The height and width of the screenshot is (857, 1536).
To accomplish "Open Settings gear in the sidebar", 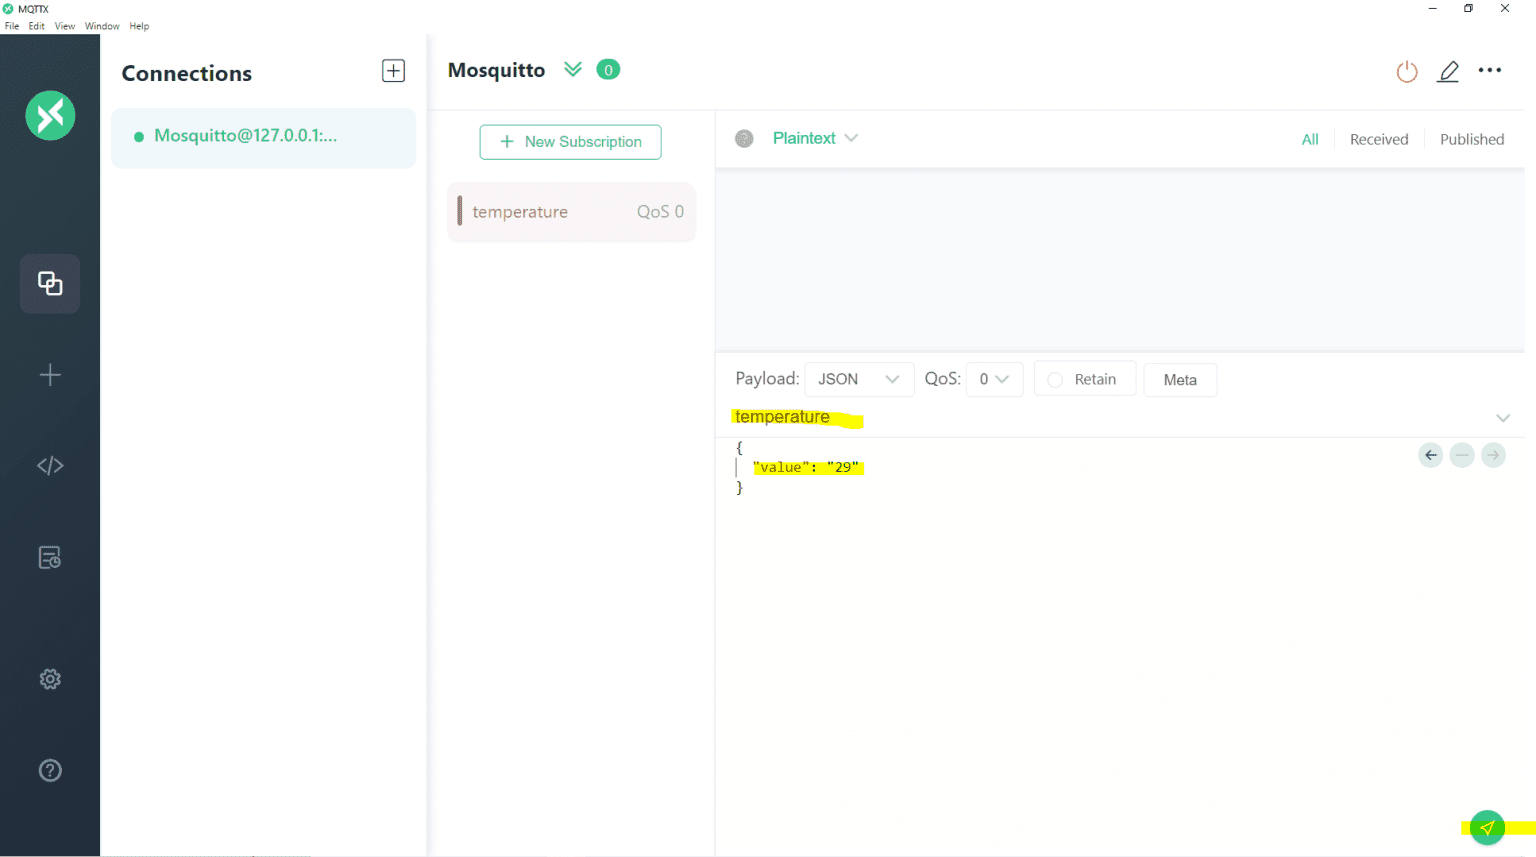I will [x=50, y=679].
